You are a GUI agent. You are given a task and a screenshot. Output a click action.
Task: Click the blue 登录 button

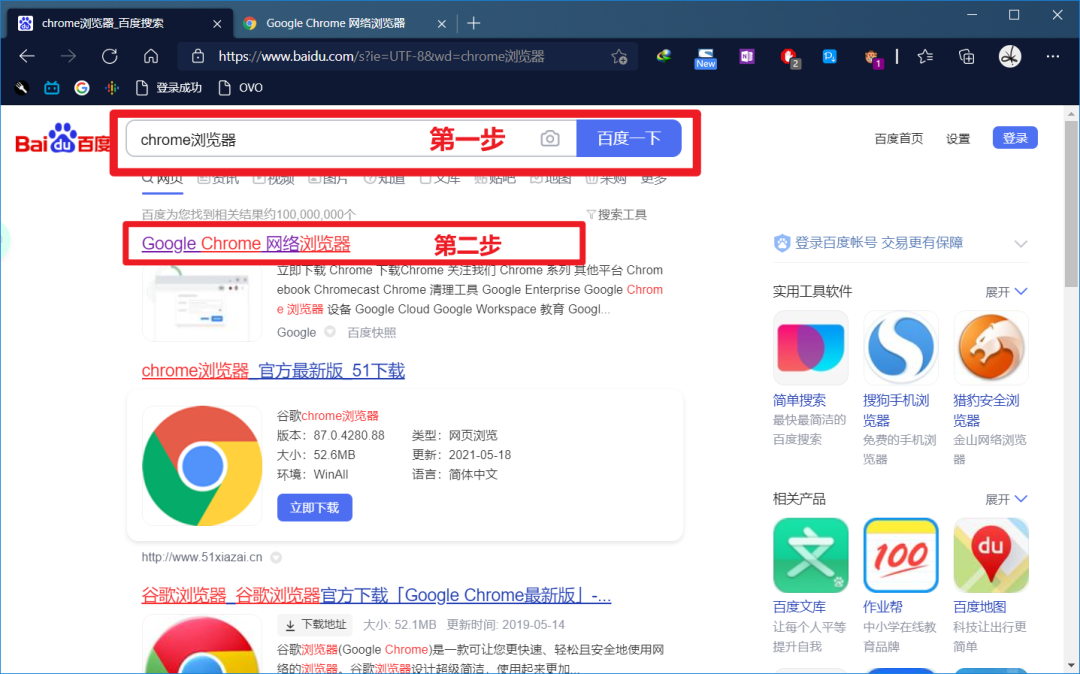click(x=1015, y=138)
